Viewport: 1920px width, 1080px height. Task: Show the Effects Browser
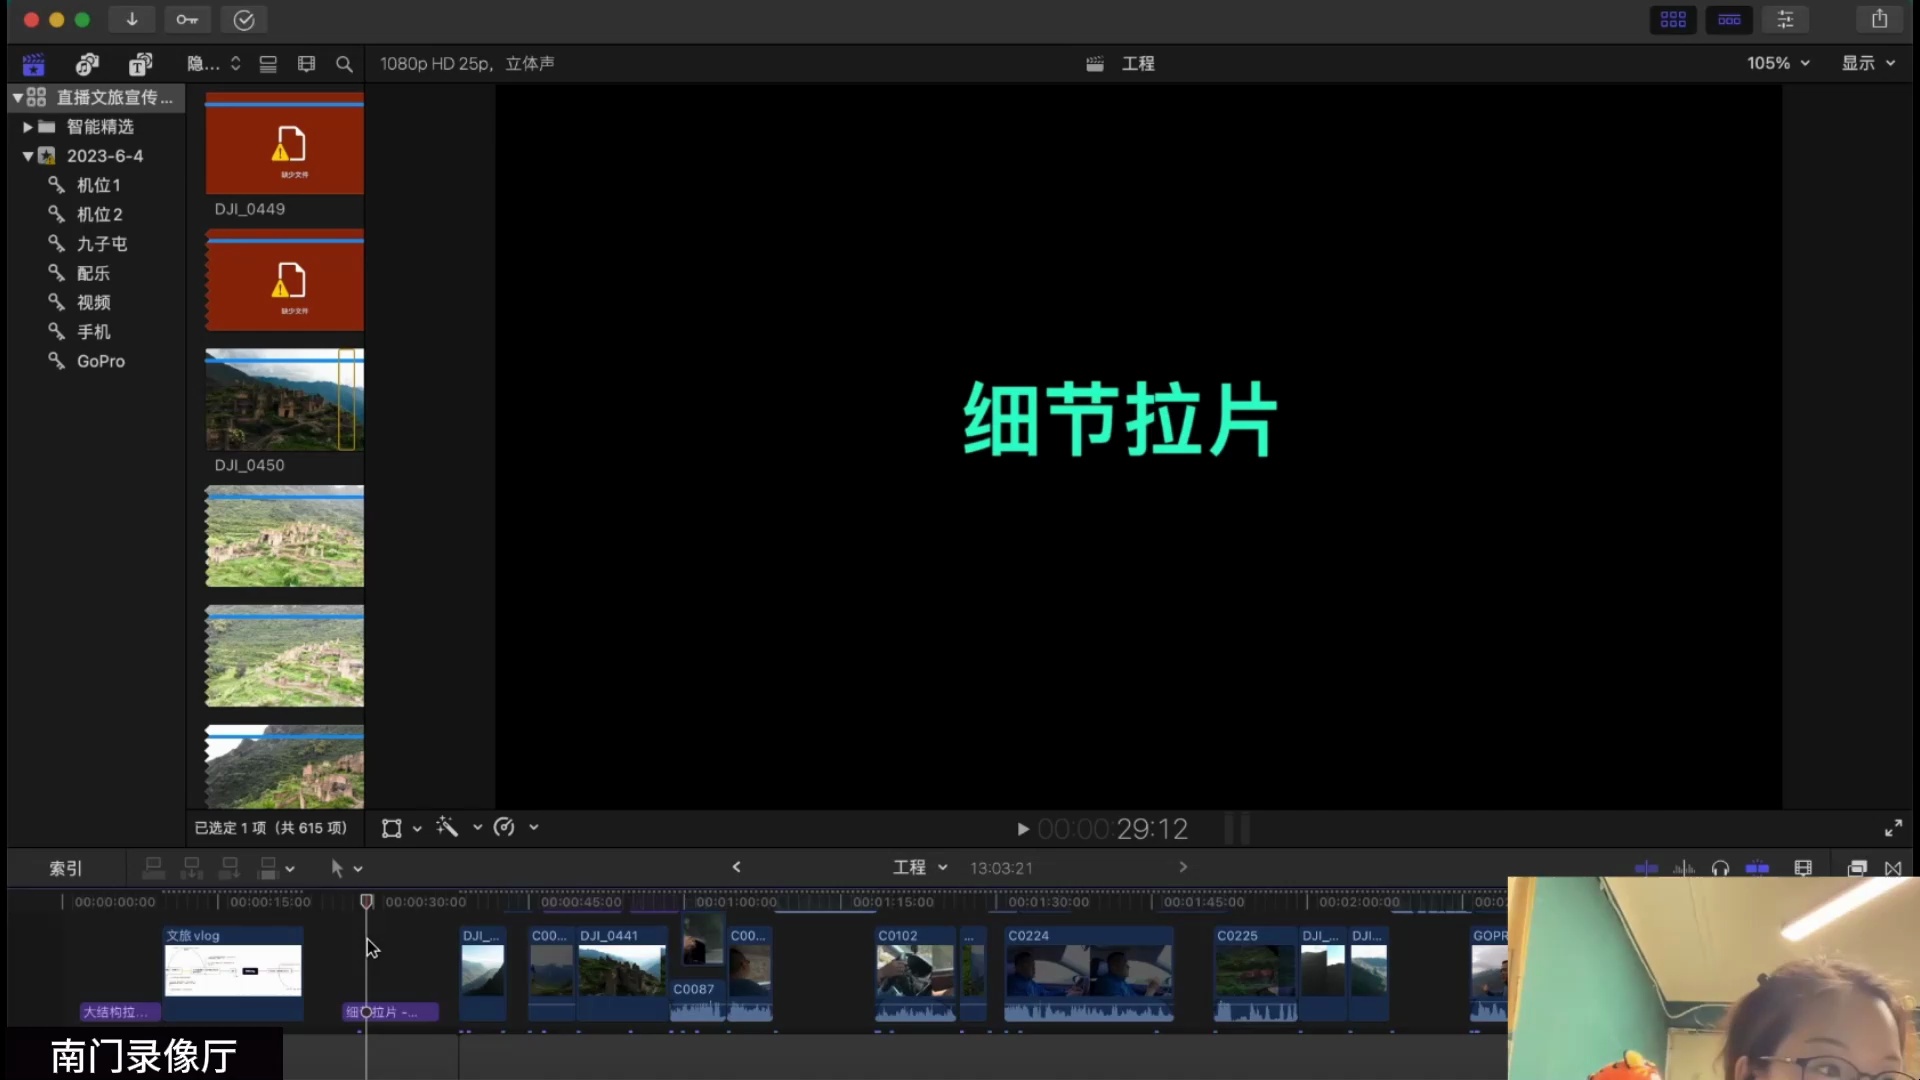(x=1856, y=868)
